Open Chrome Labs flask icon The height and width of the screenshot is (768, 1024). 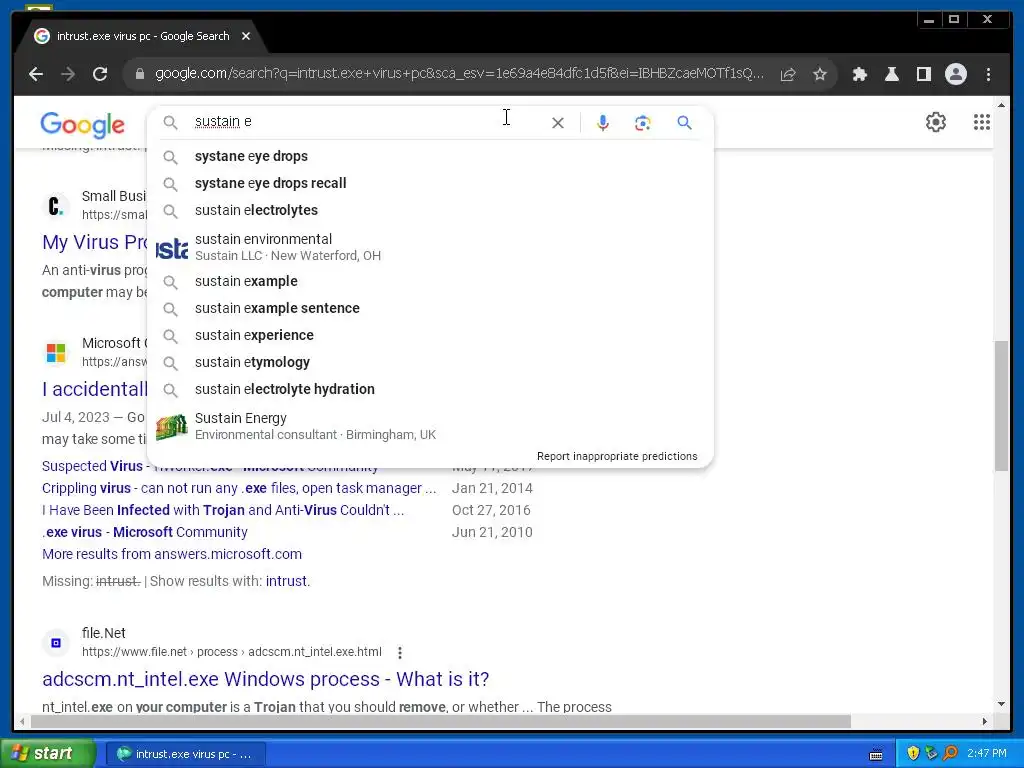[x=891, y=74]
